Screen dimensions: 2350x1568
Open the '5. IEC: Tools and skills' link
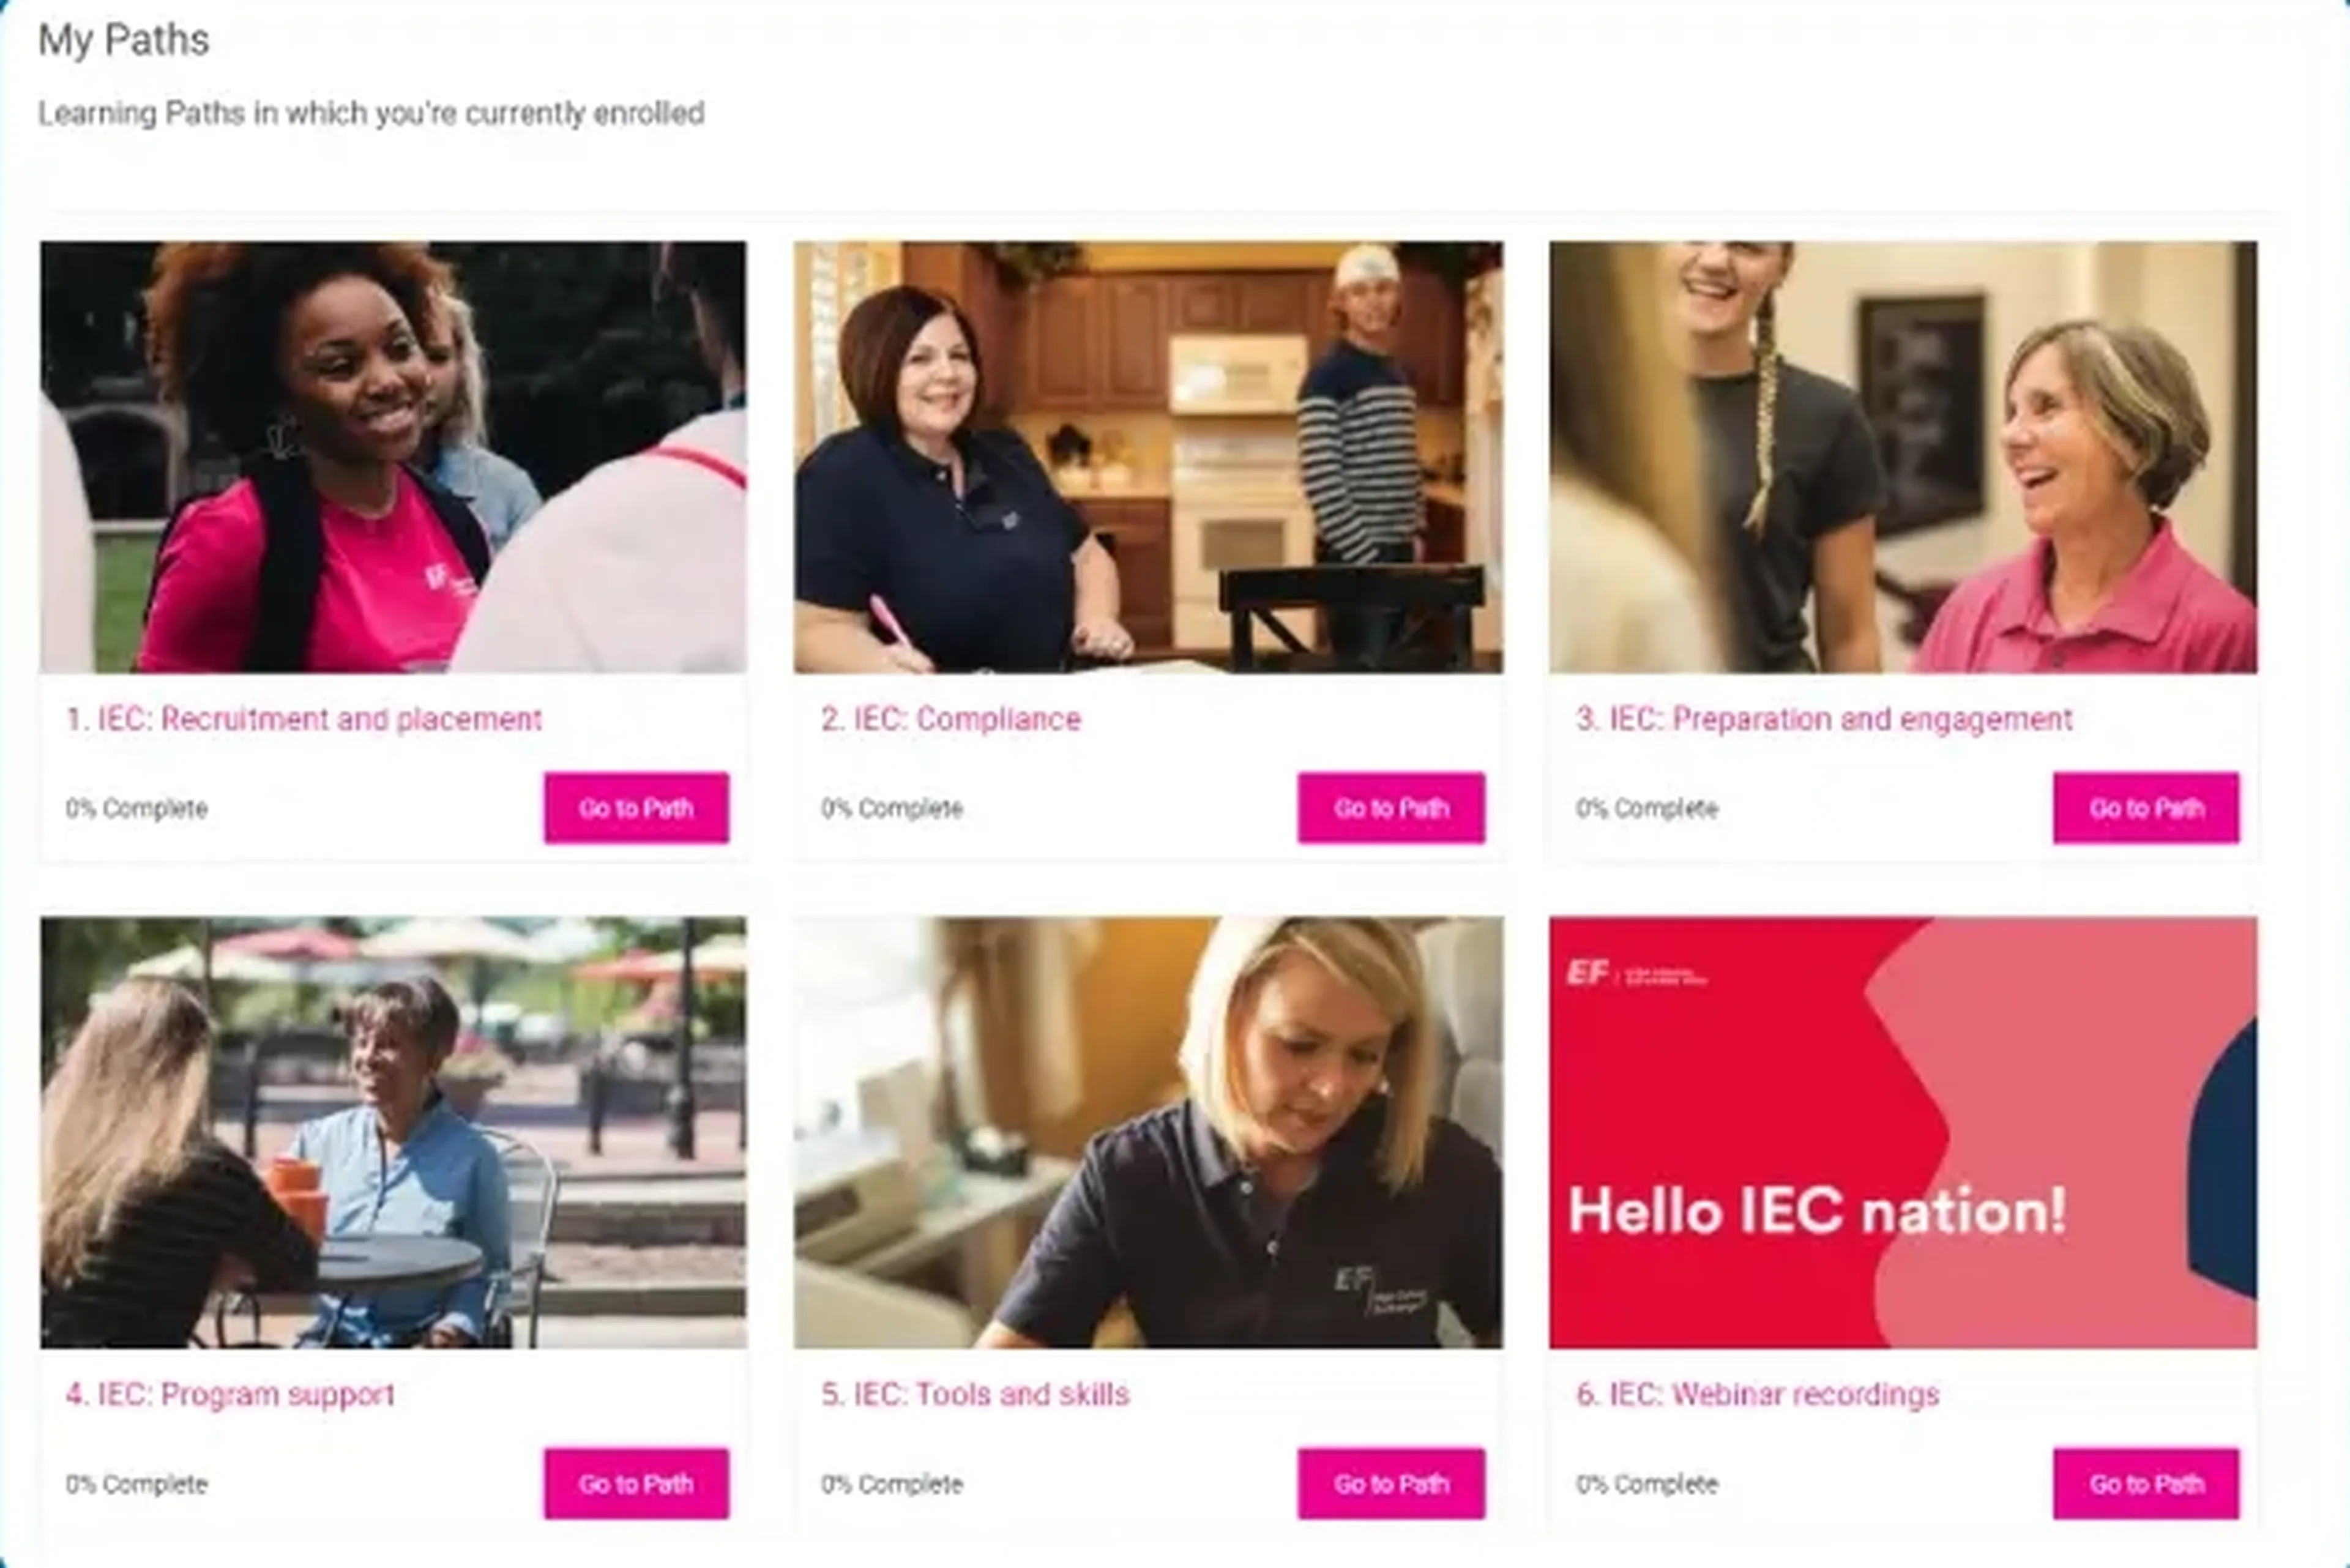click(x=975, y=1394)
